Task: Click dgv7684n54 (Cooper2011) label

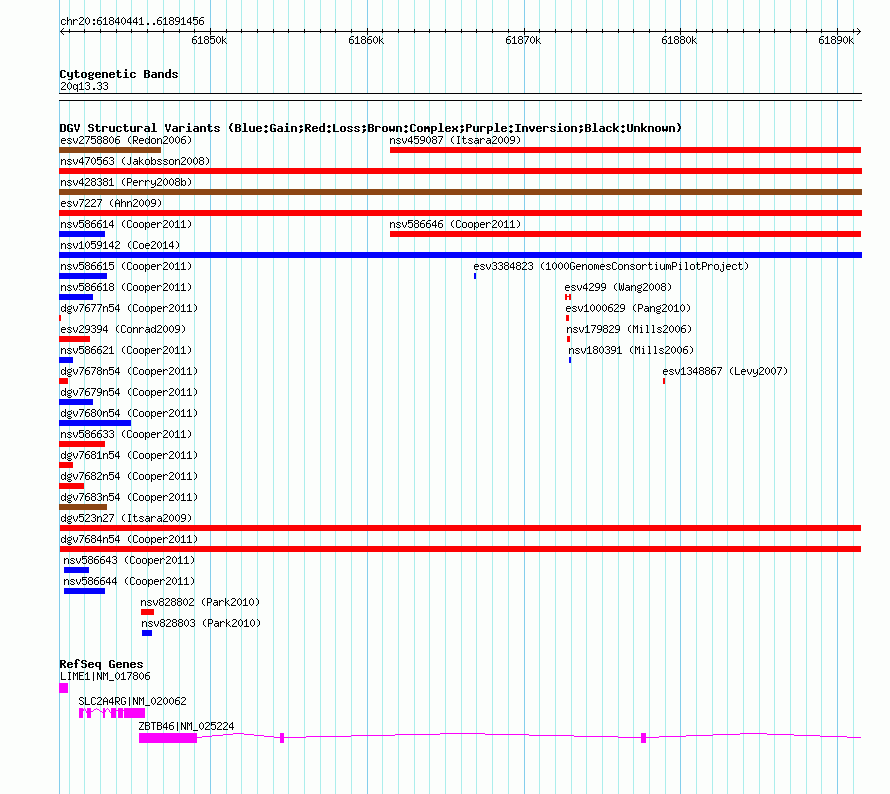Action: [129, 539]
